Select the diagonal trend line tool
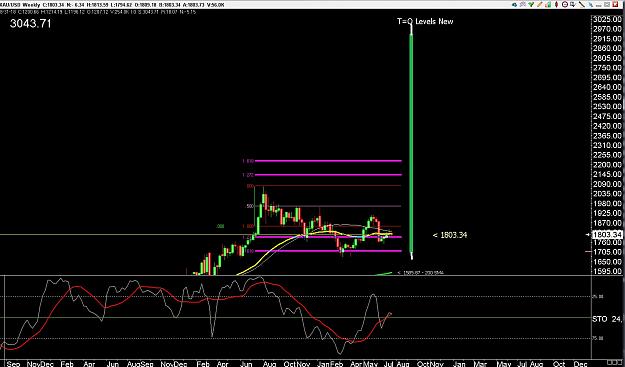 (x=582, y=4)
